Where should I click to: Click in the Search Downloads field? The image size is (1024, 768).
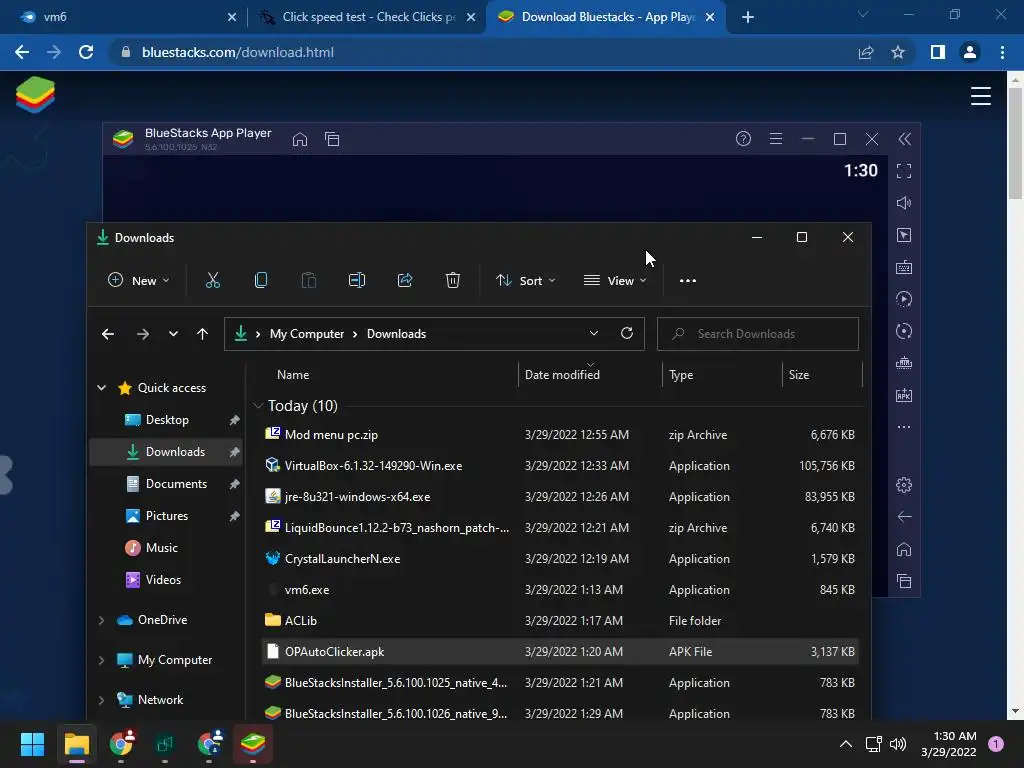click(758, 334)
